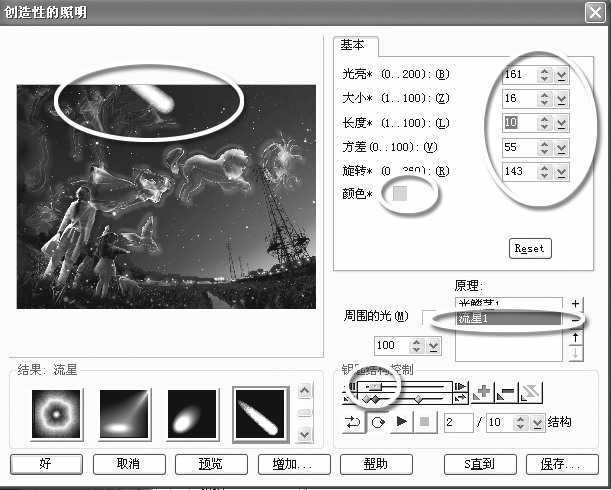Screen dimensions: 611x490
Task: Expand the 旋转 rotation value dropdown
Action: click(561, 171)
